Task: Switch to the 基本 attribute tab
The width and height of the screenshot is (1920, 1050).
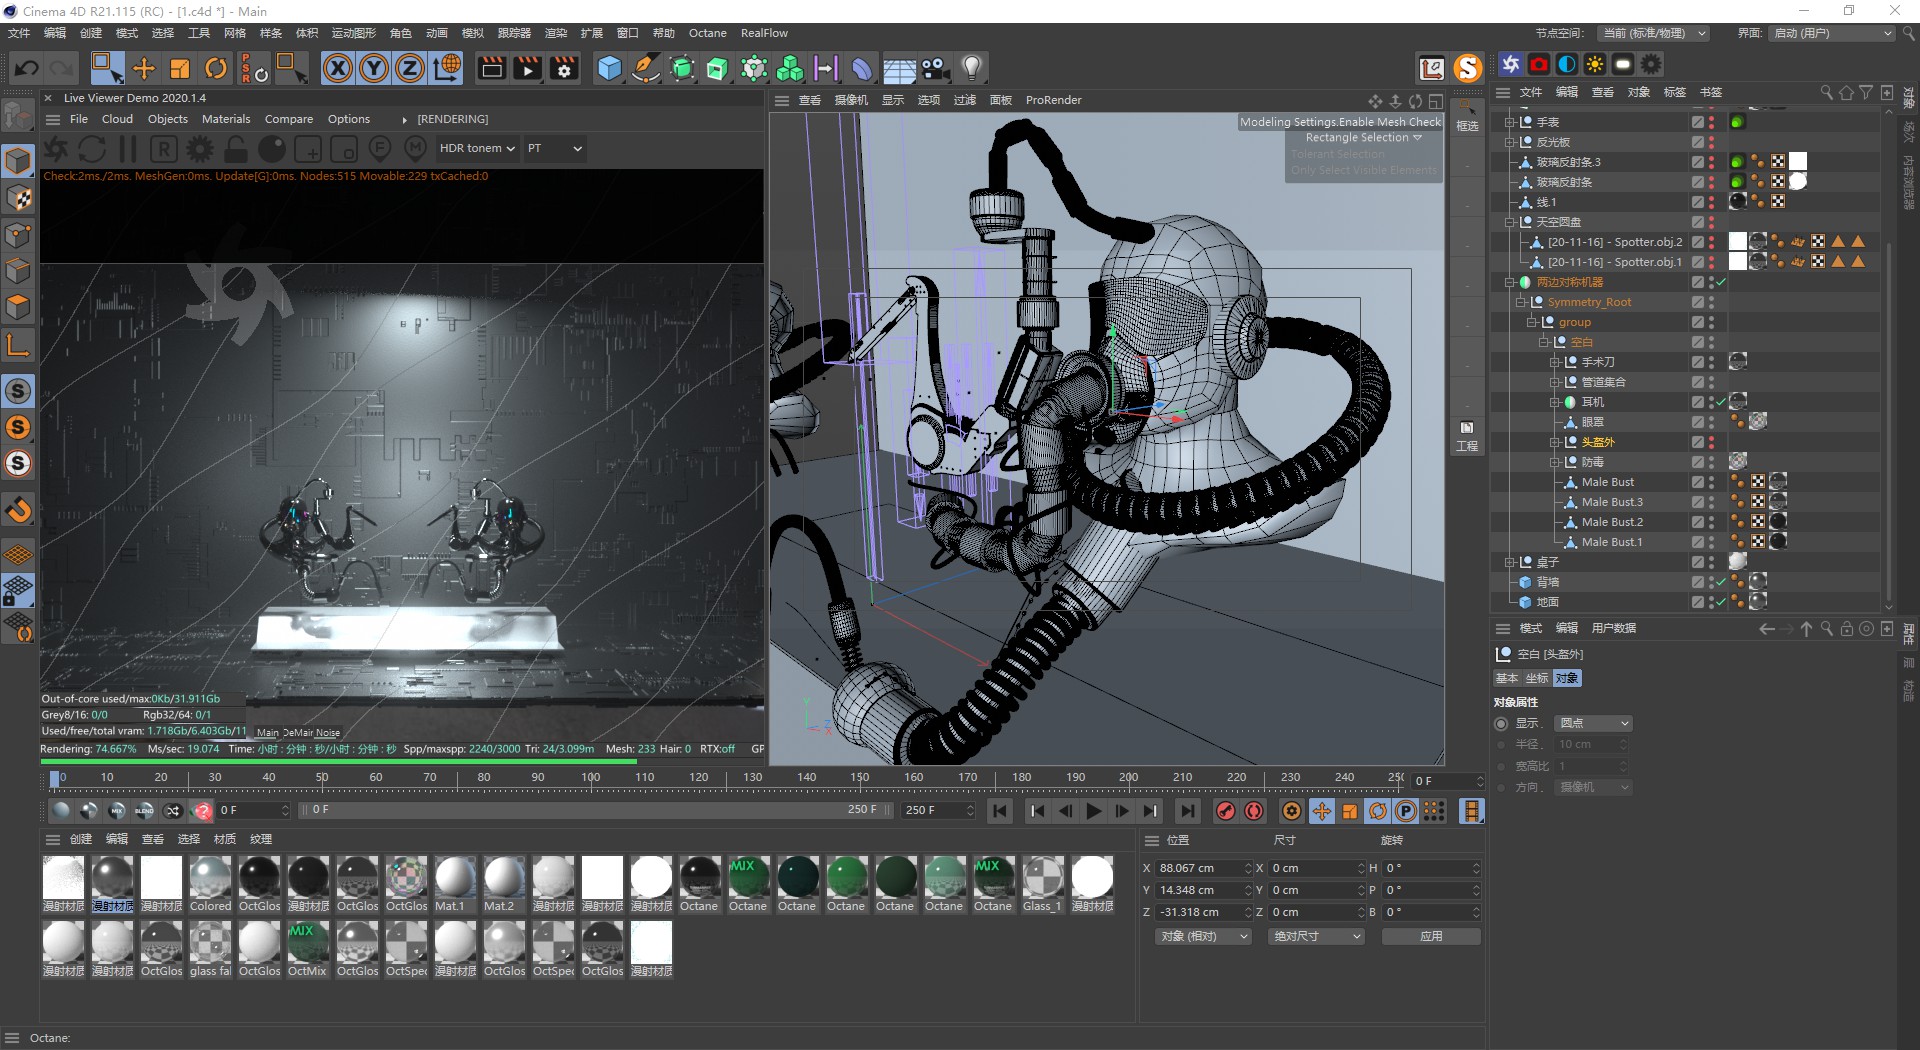Action: (x=1507, y=678)
